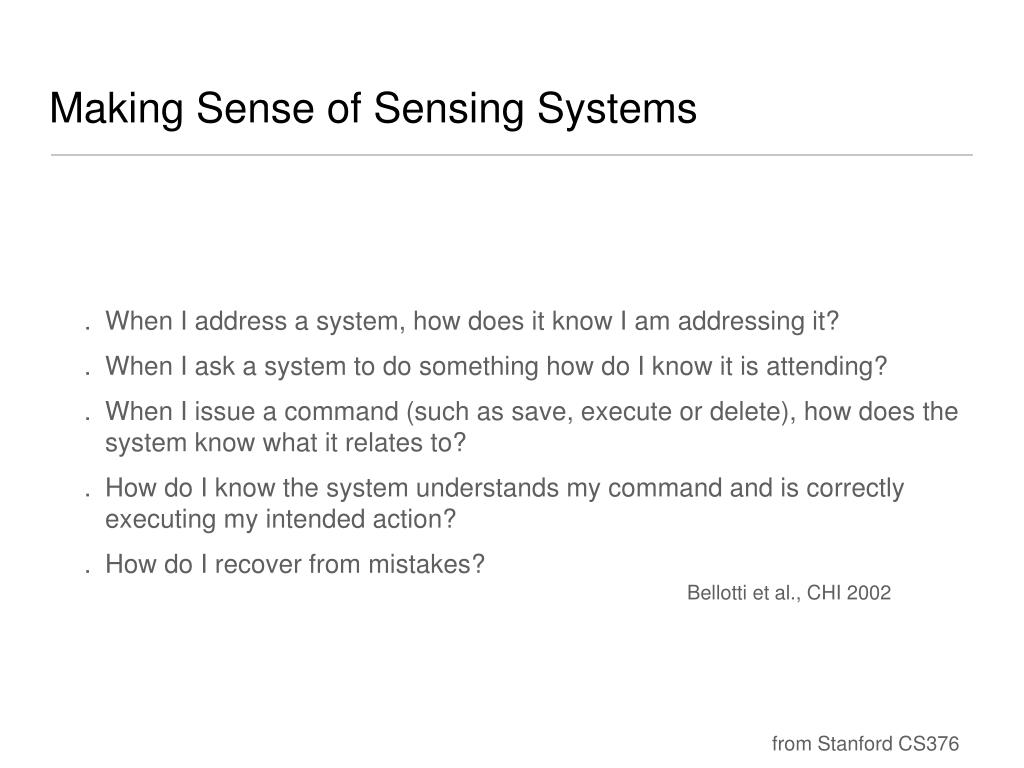Click the bullet asking 'how do I know it is attending?'
Screen dimensions: 1024x768
tap(496, 366)
